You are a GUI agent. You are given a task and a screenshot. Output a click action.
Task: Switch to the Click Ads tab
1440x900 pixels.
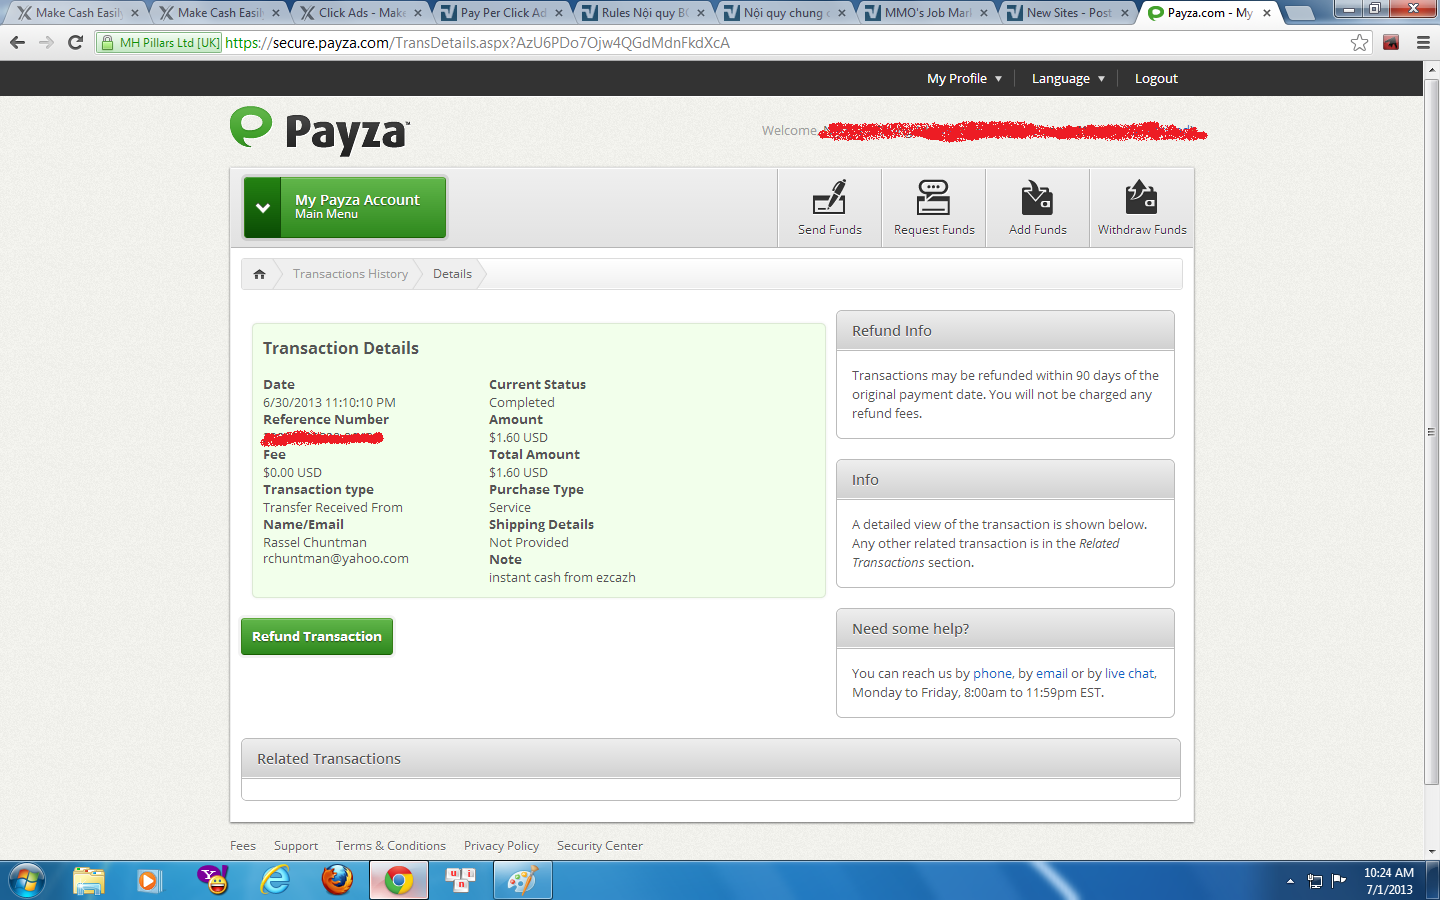[361, 13]
